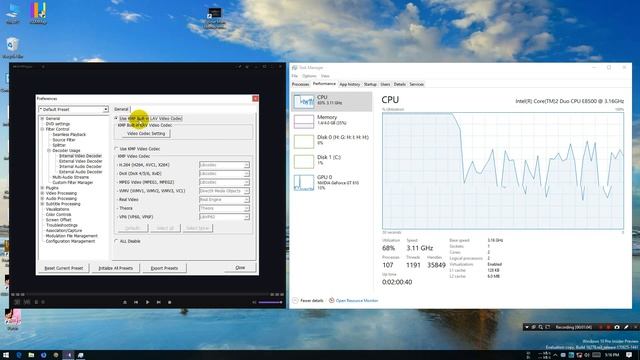Open the Windows Start menu

pos(6,355)
